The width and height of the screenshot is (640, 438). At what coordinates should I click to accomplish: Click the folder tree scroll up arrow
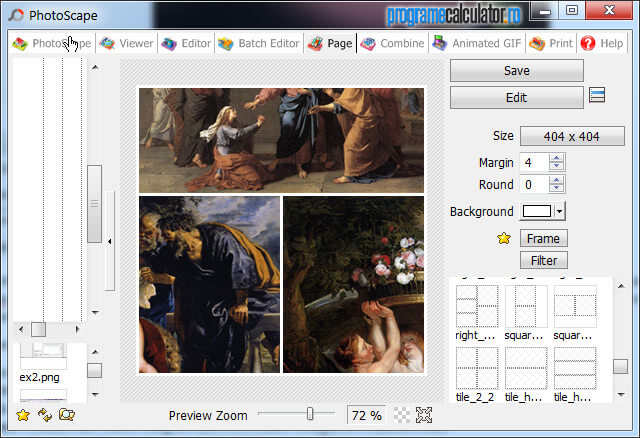click(x=95, y=67)
